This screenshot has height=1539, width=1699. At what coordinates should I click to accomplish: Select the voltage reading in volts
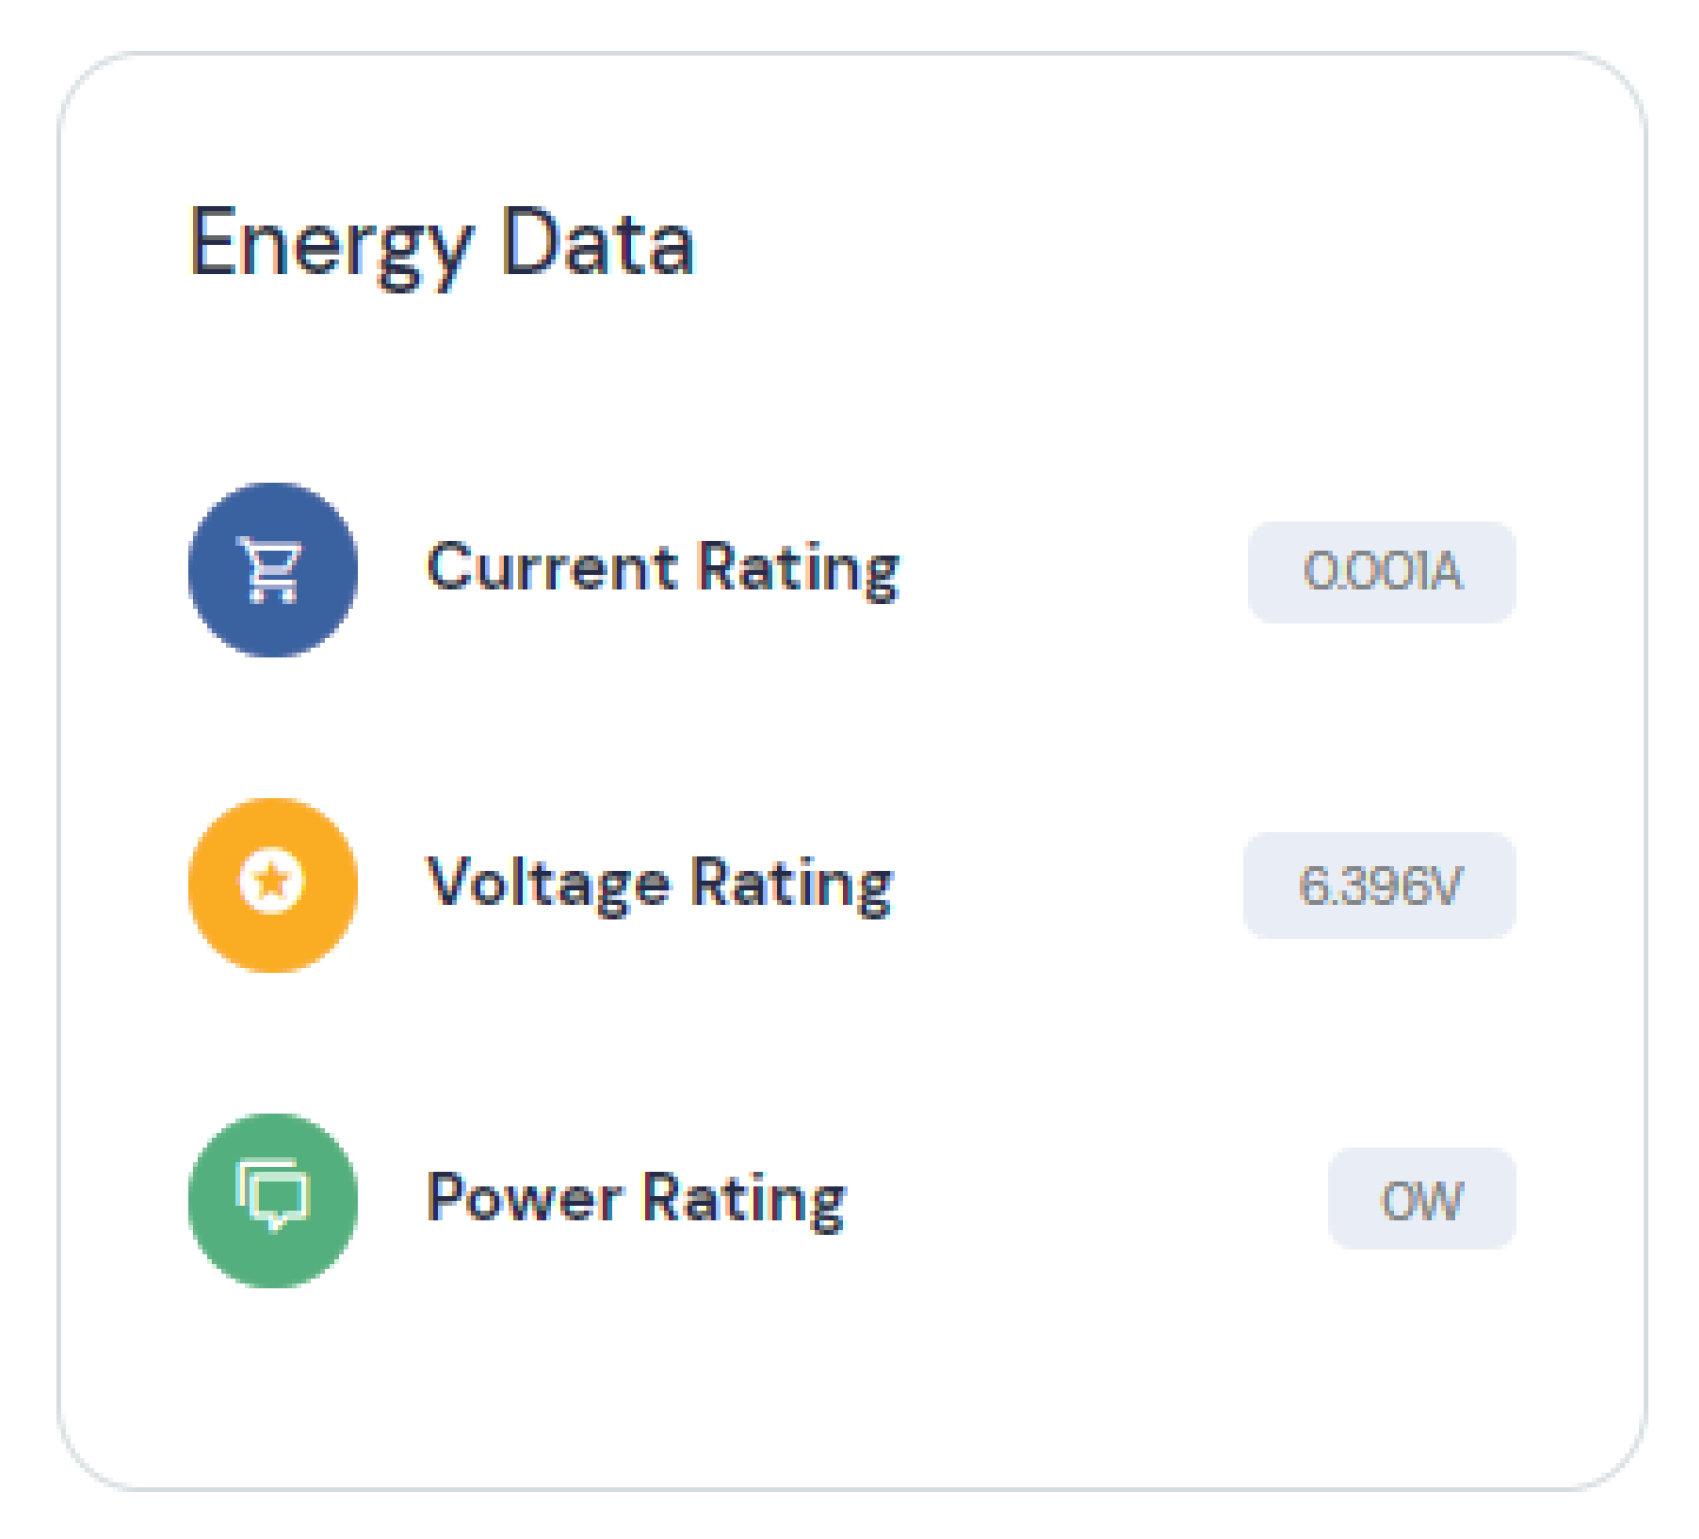click(x=1379, y=885)
